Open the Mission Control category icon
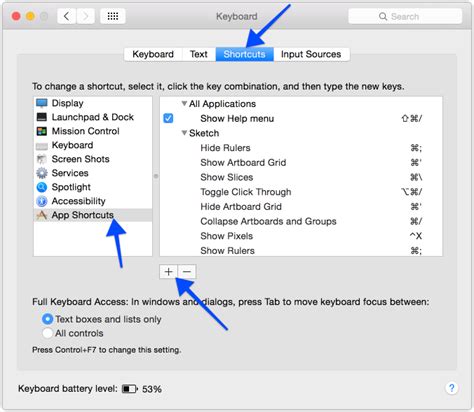 42,131
